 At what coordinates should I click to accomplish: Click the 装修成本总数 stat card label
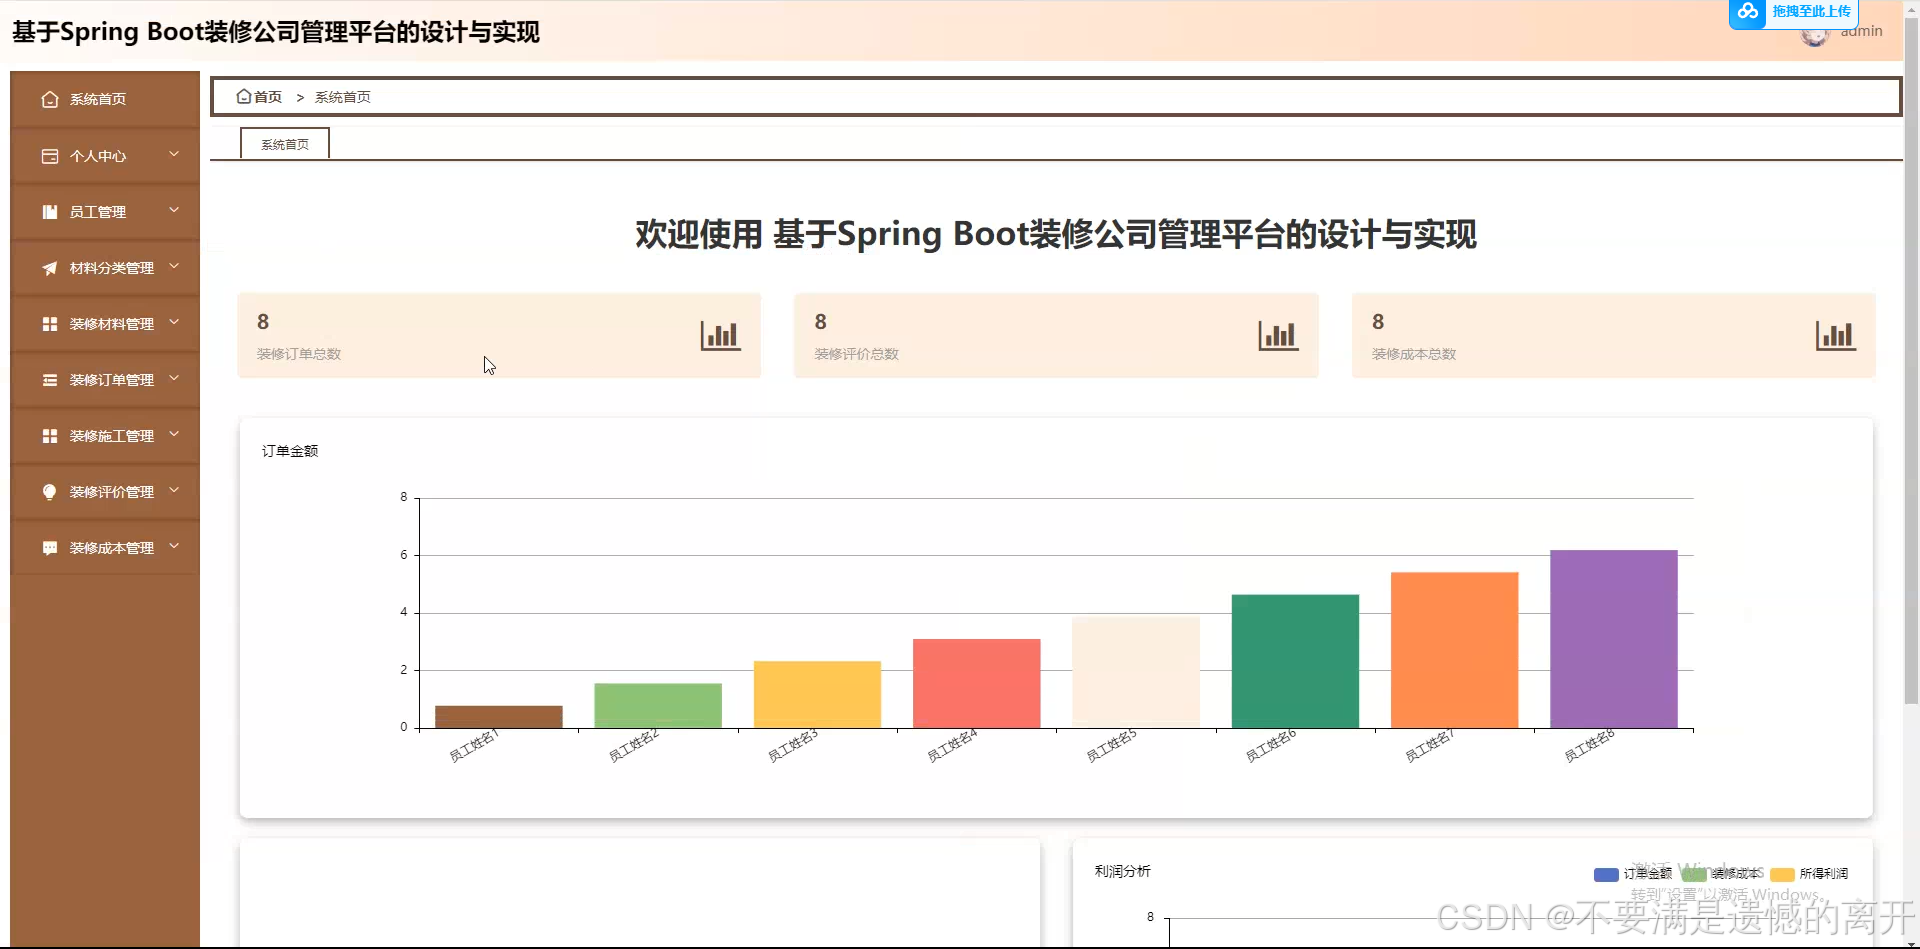coord(1414,354)
